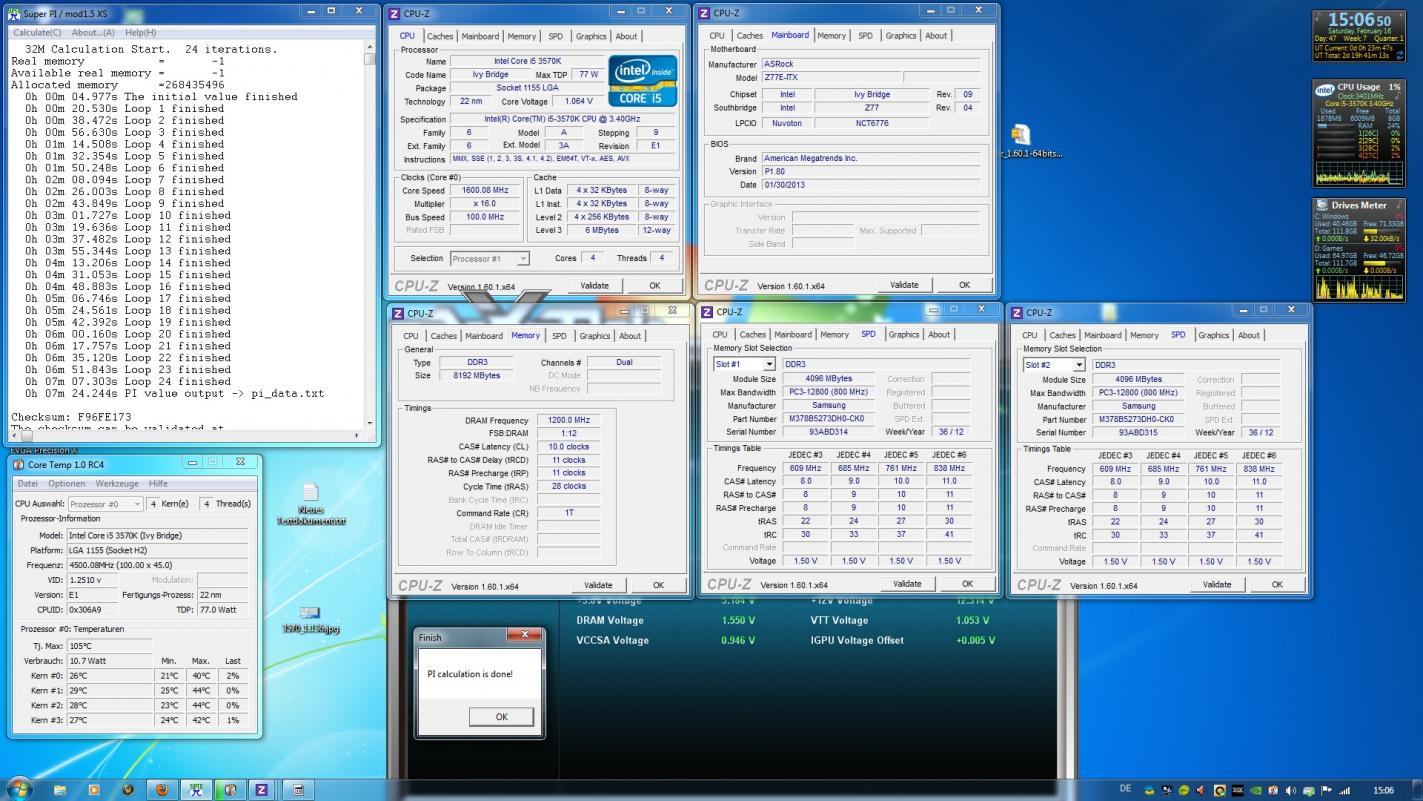The width and height of the screenshot is (1423, 801).
Task: Click the Drives Meter gadget drive icon
Action: point(1322,205)
